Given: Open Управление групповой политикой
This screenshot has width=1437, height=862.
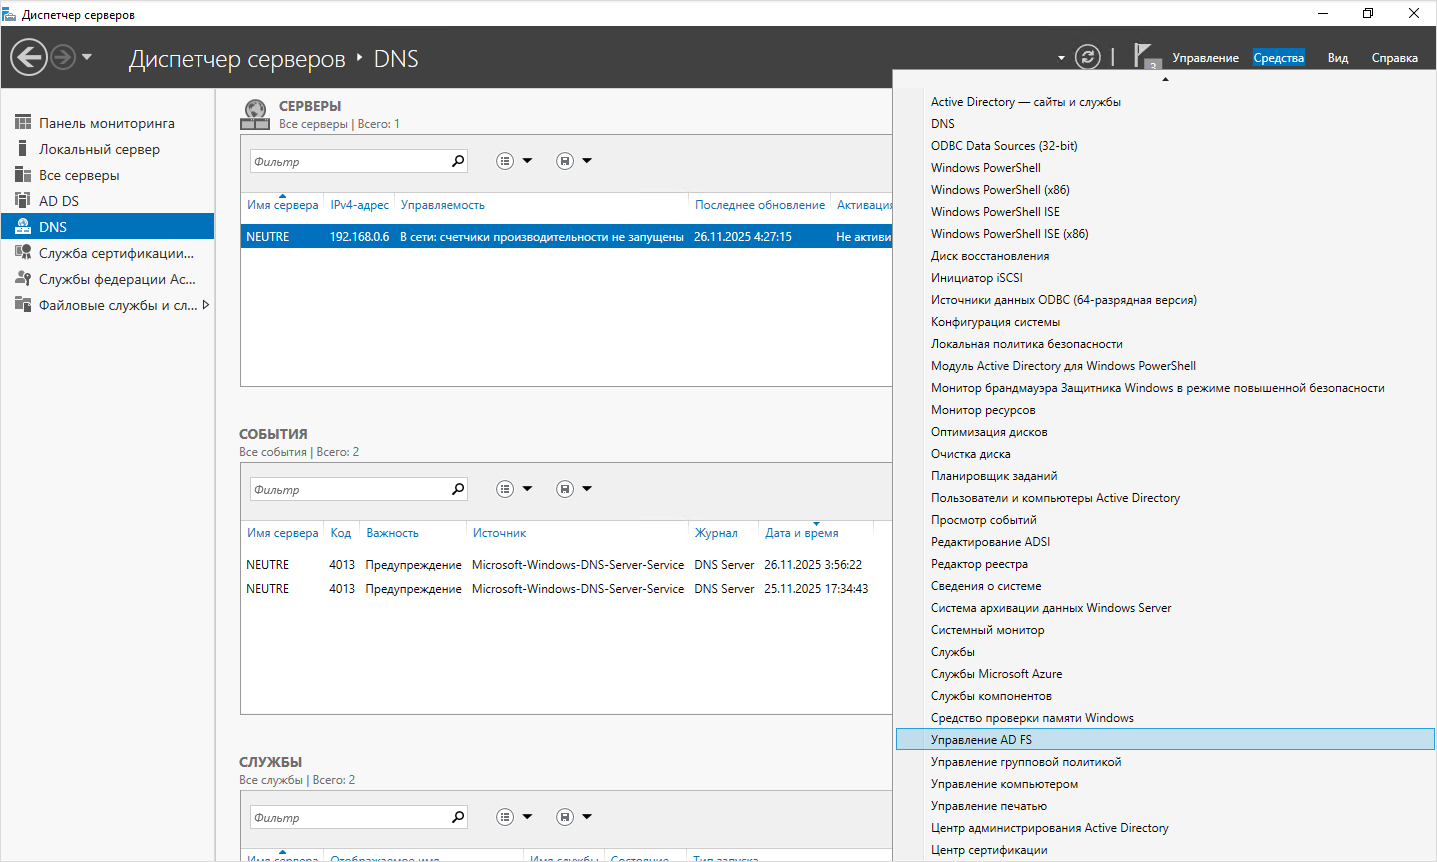Looking at the screenshot, I should [1026, 762].
